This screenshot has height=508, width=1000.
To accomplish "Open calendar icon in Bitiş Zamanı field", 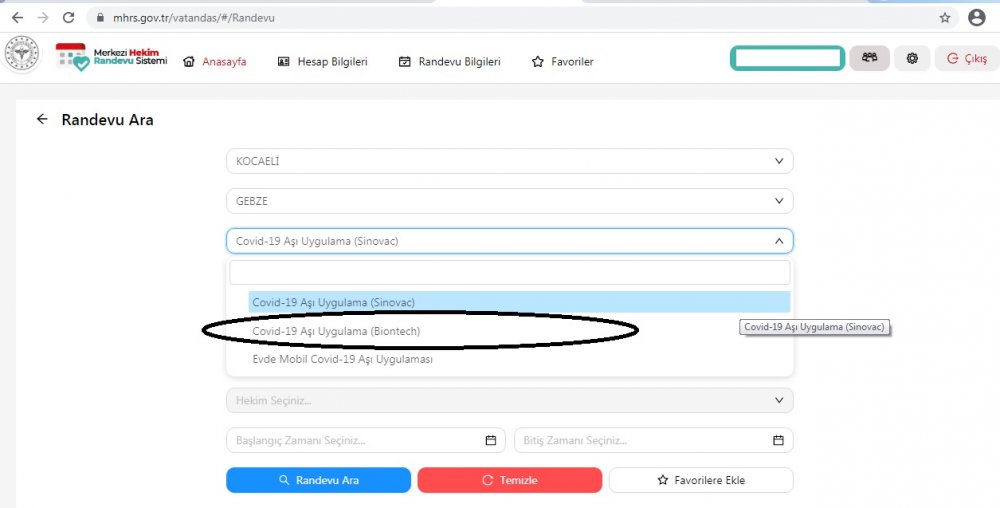I will [778, 440].
